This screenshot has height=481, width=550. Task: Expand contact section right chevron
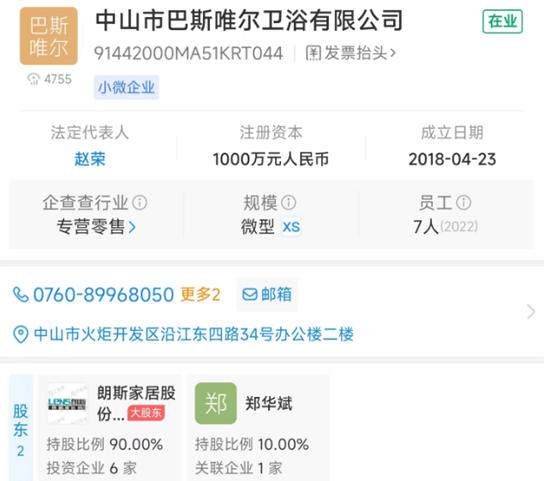click(x=531, y=312)
